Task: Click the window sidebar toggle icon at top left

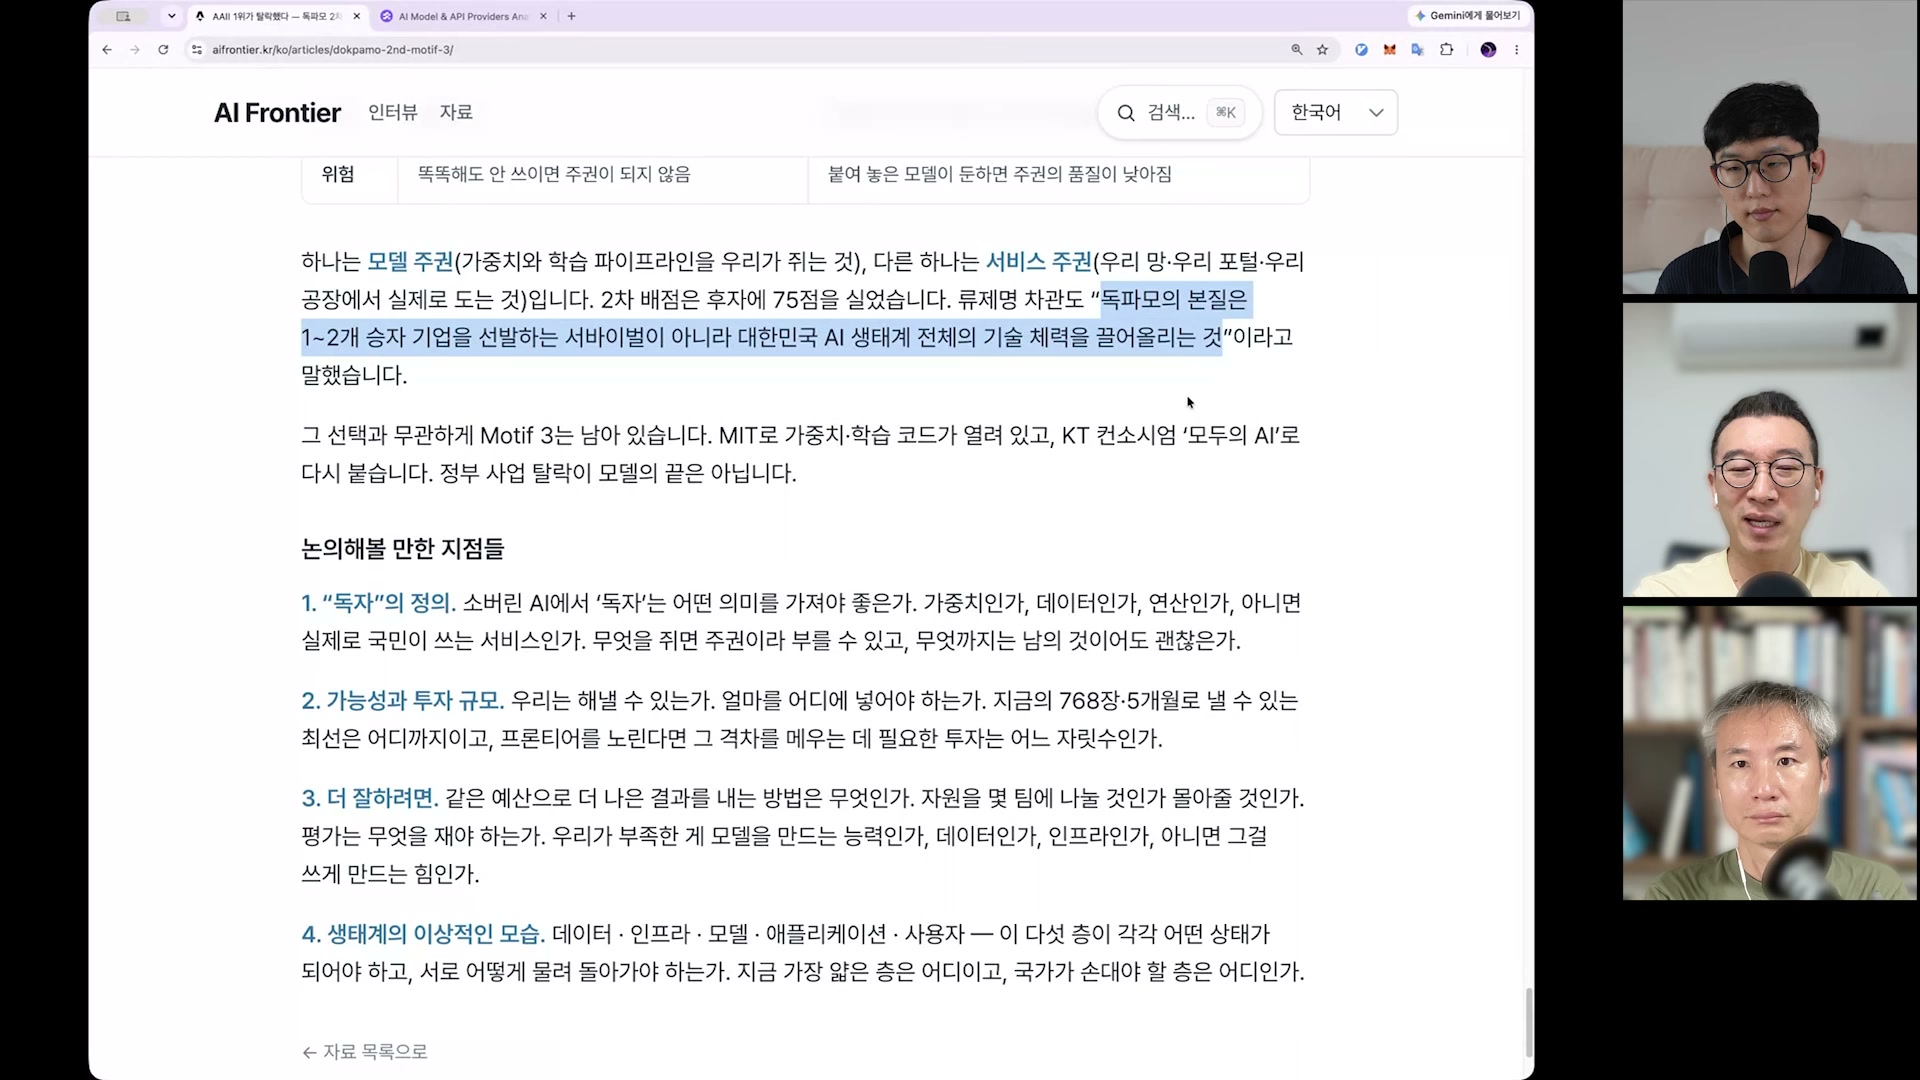Action: (123, 16)
